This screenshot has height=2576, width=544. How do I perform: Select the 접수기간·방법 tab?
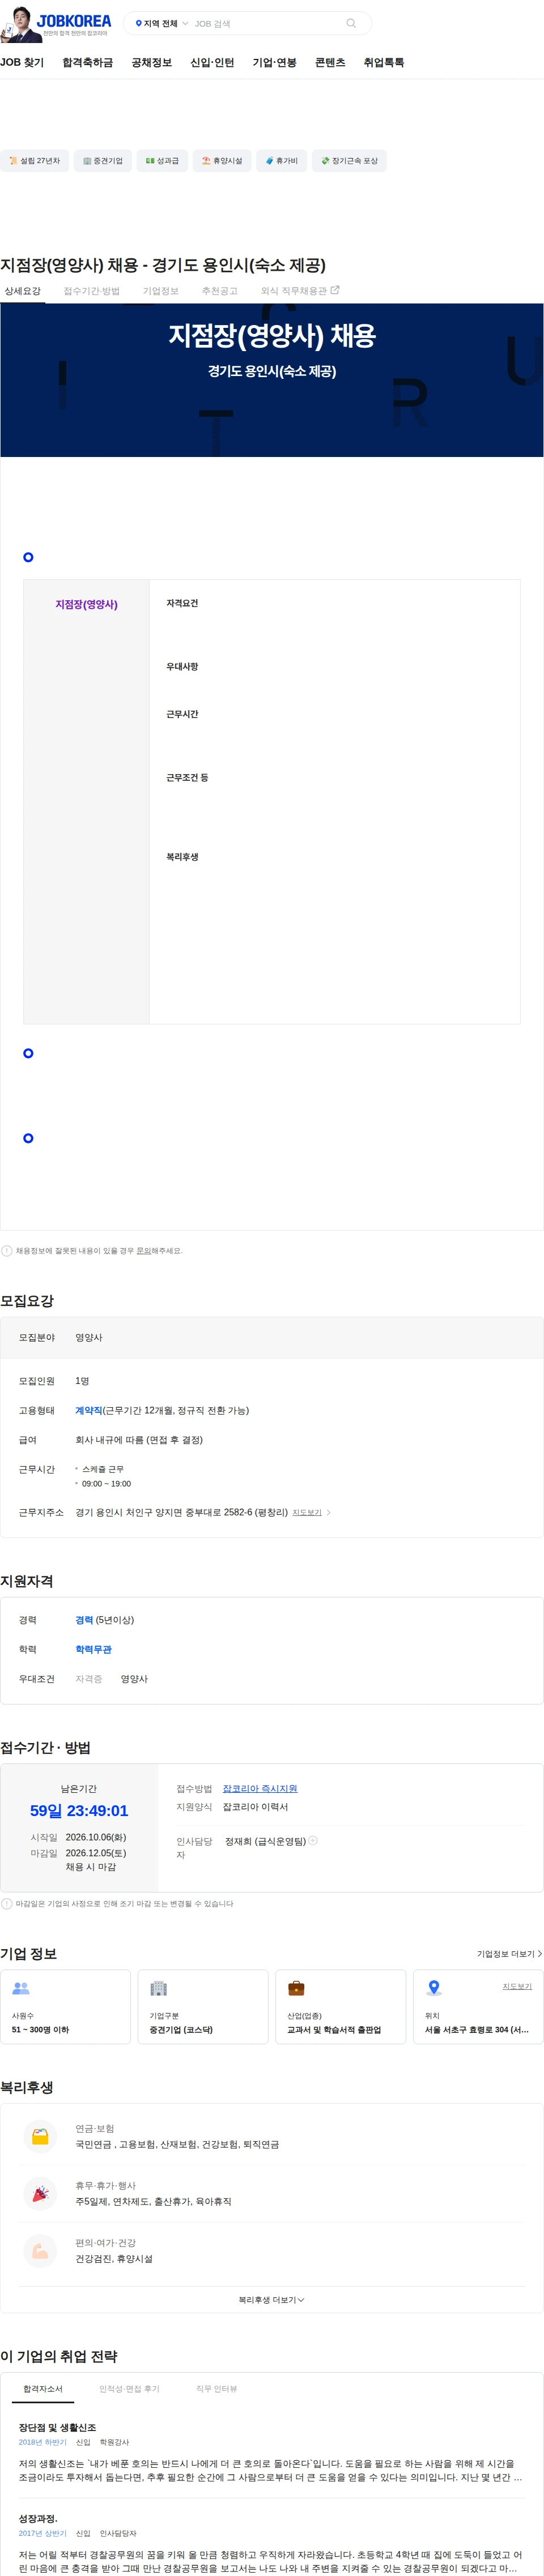coord(92,291)
